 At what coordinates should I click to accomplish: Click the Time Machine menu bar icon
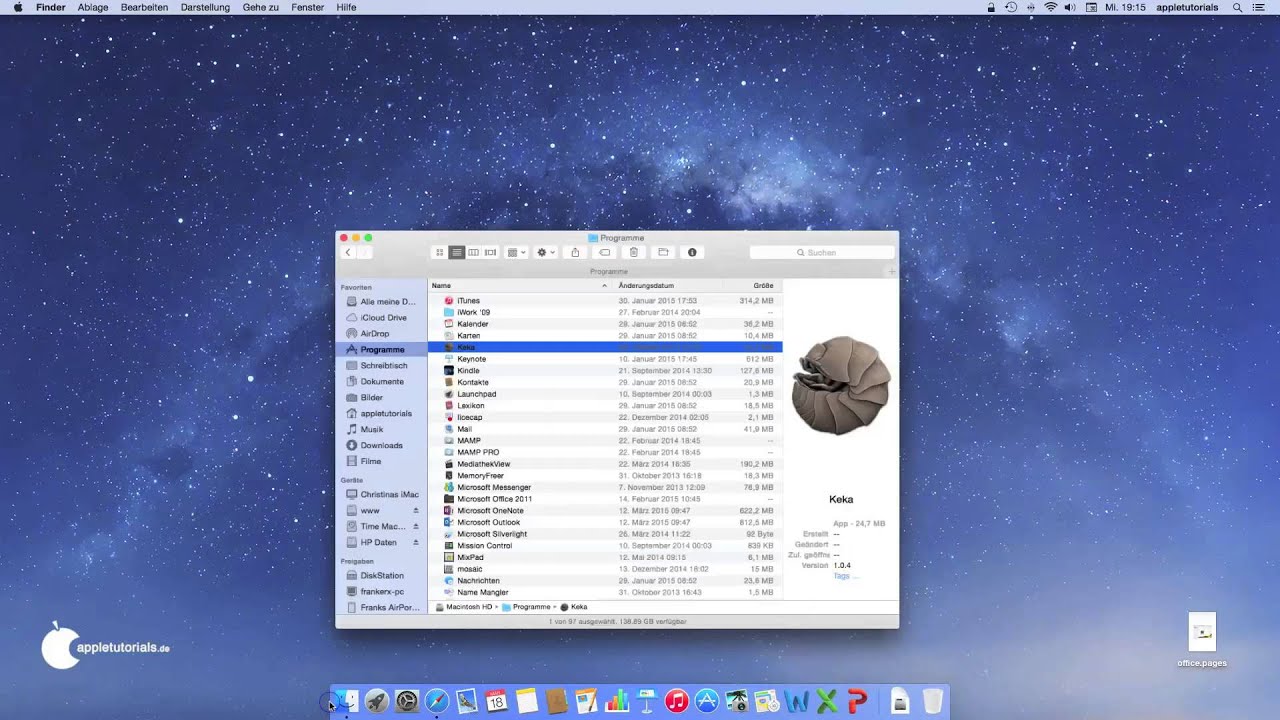tap(1011, 7)
